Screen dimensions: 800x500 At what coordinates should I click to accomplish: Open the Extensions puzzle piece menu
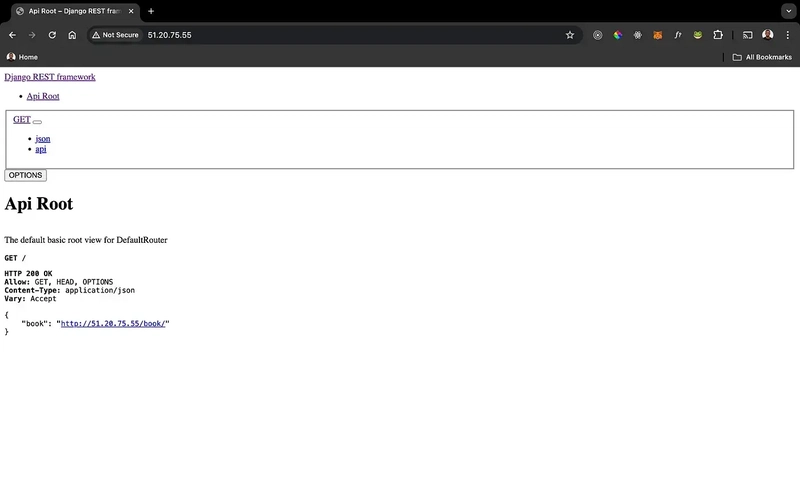point(718,35)
